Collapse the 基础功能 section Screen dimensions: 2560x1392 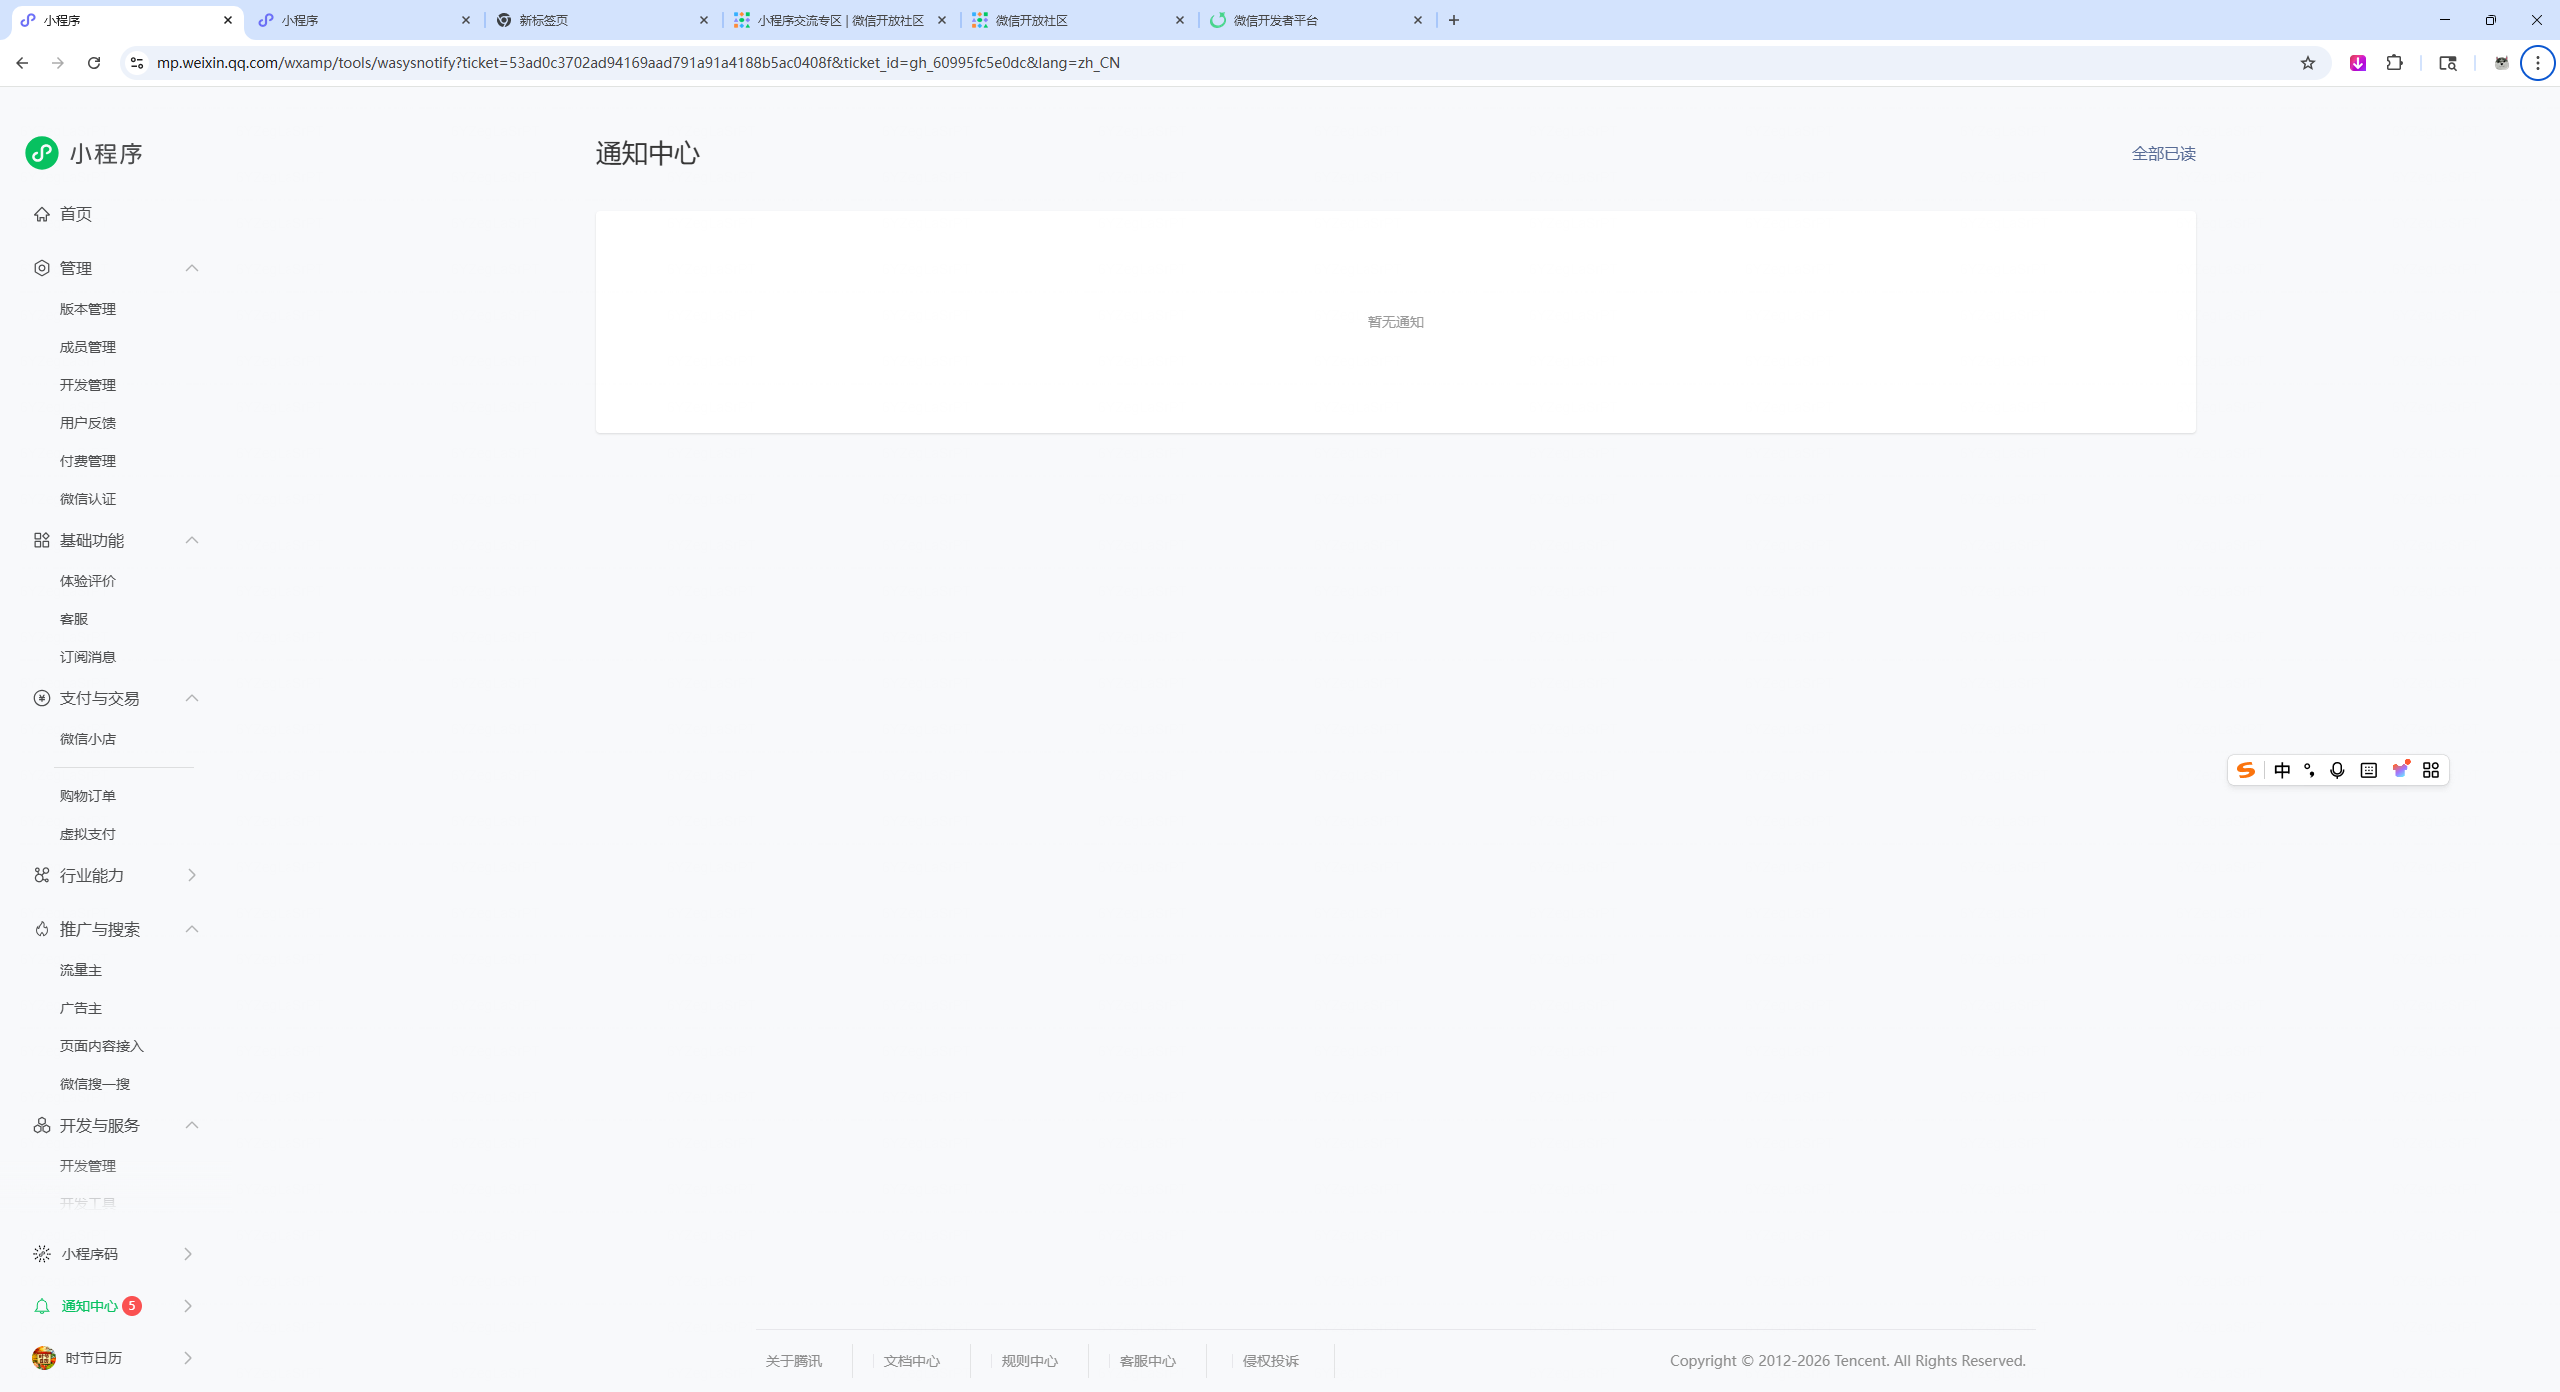[191, 540]
